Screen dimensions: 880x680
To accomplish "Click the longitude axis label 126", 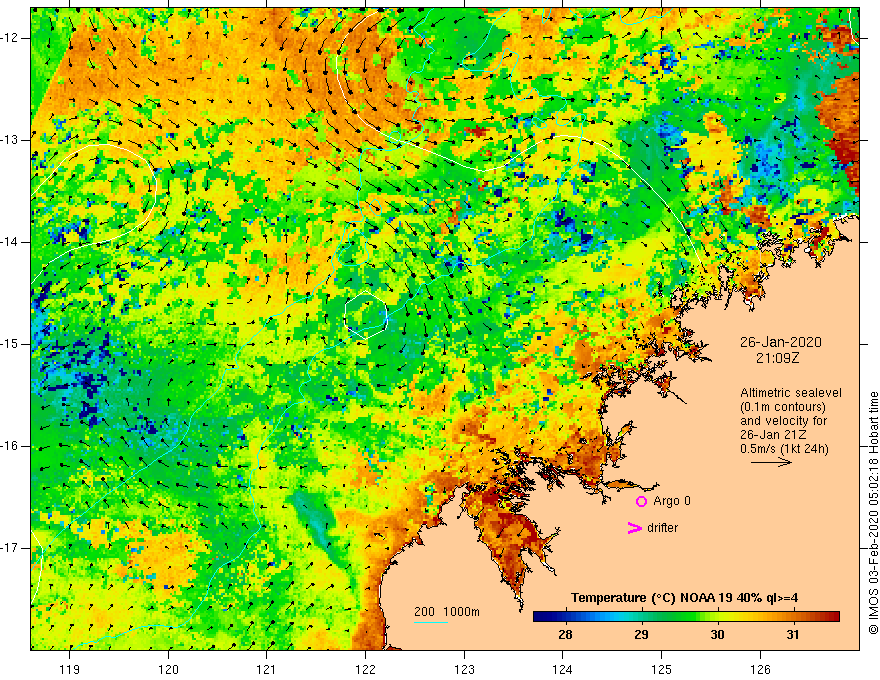I will tap(760, 669).
